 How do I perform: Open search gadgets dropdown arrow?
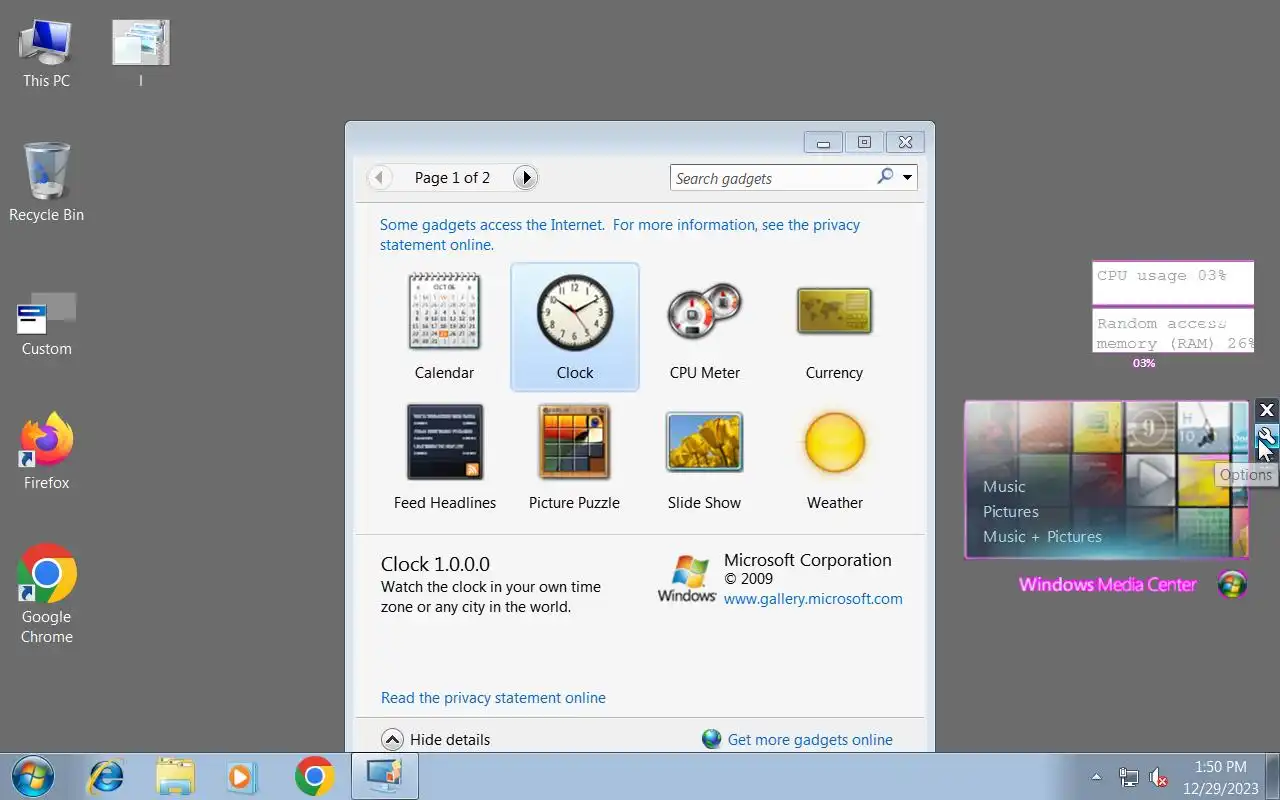[x=907, y=178]
